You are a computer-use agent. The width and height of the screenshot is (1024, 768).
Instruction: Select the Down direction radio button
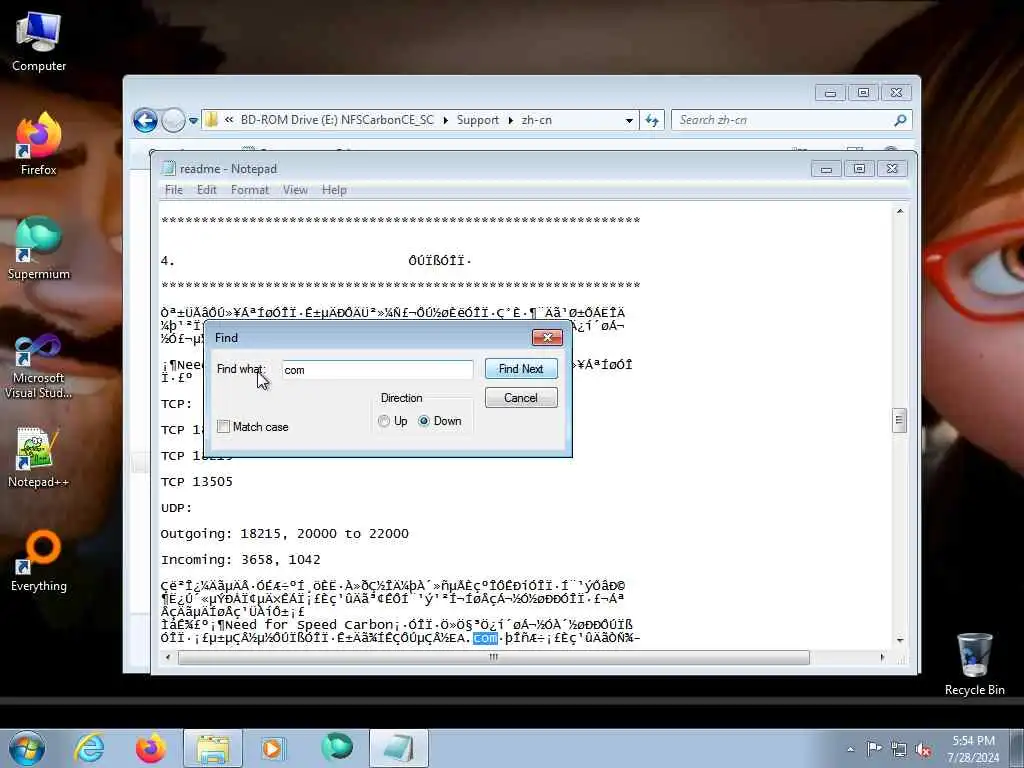[424, 421]
